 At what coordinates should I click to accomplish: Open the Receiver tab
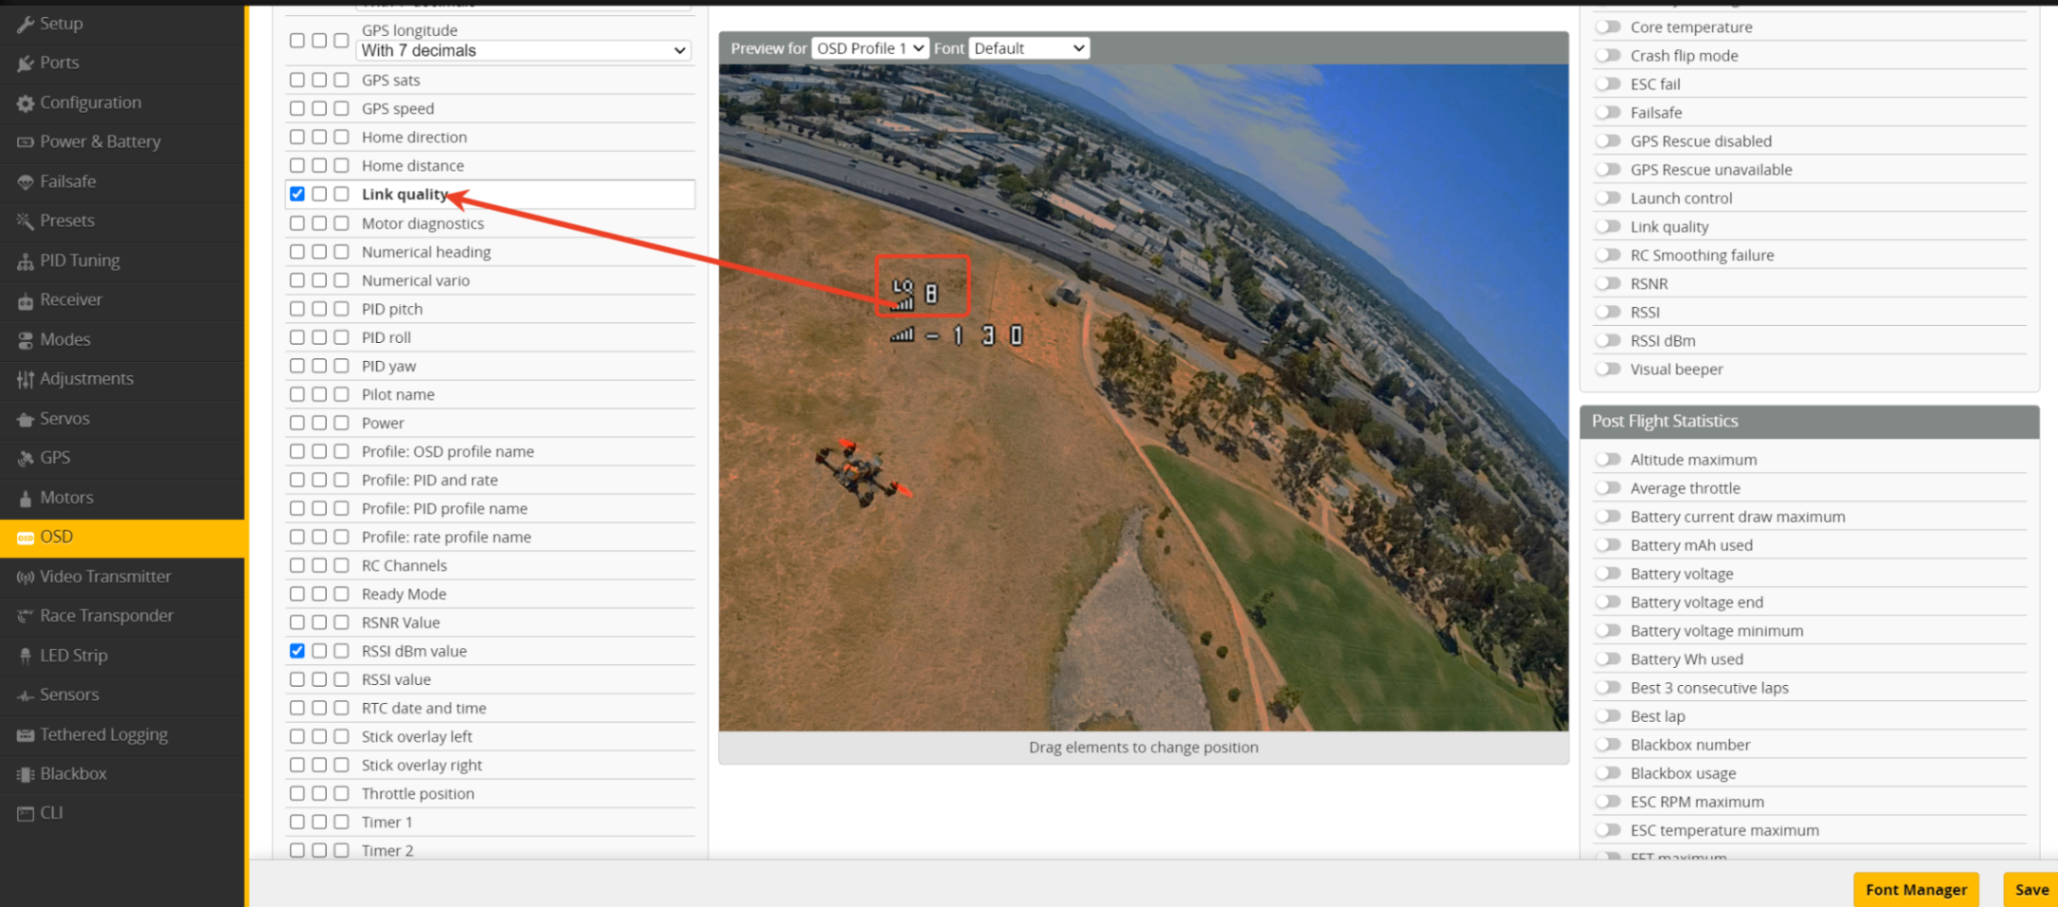click(x=71, y=300)
